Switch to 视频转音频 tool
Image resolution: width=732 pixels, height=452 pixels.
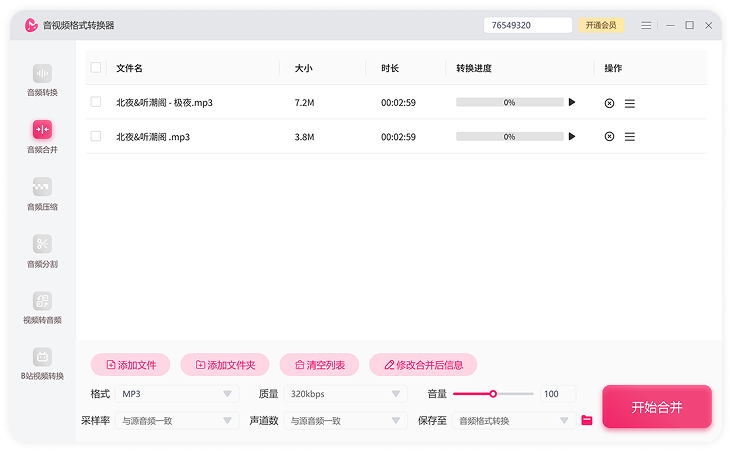(42, 302)
